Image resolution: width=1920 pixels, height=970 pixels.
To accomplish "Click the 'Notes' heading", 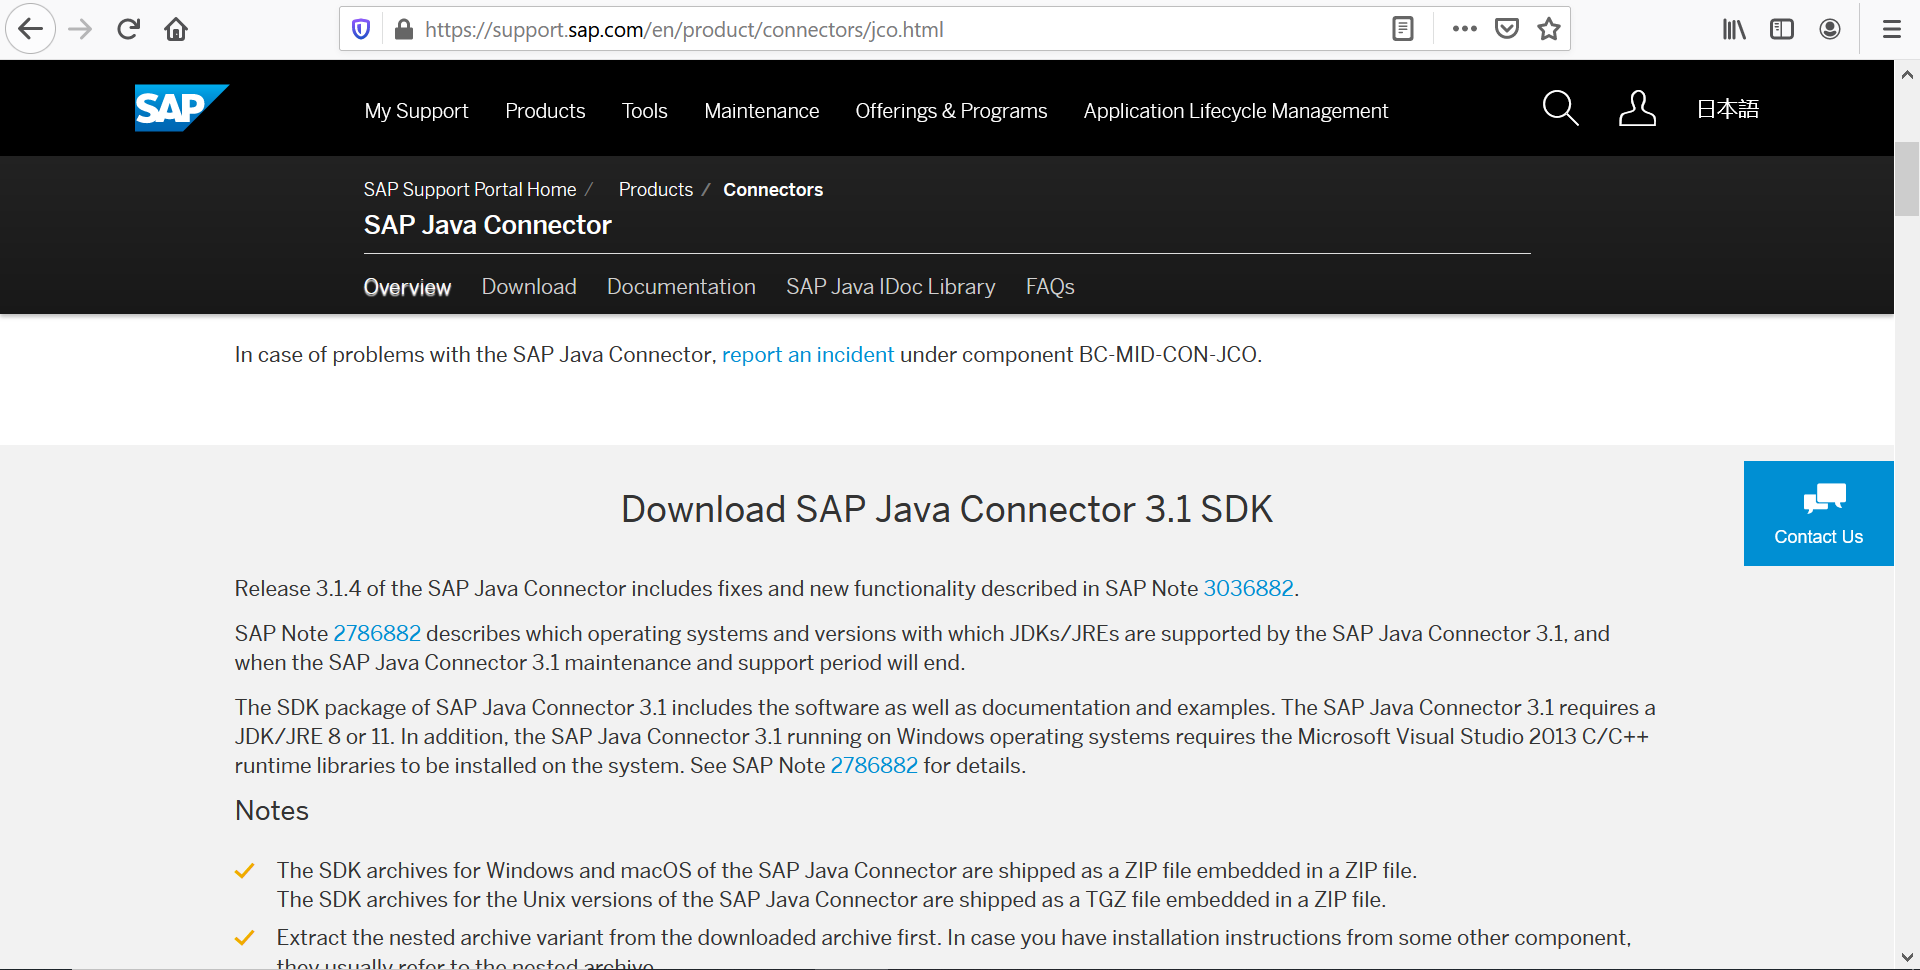I will point(272,810).
